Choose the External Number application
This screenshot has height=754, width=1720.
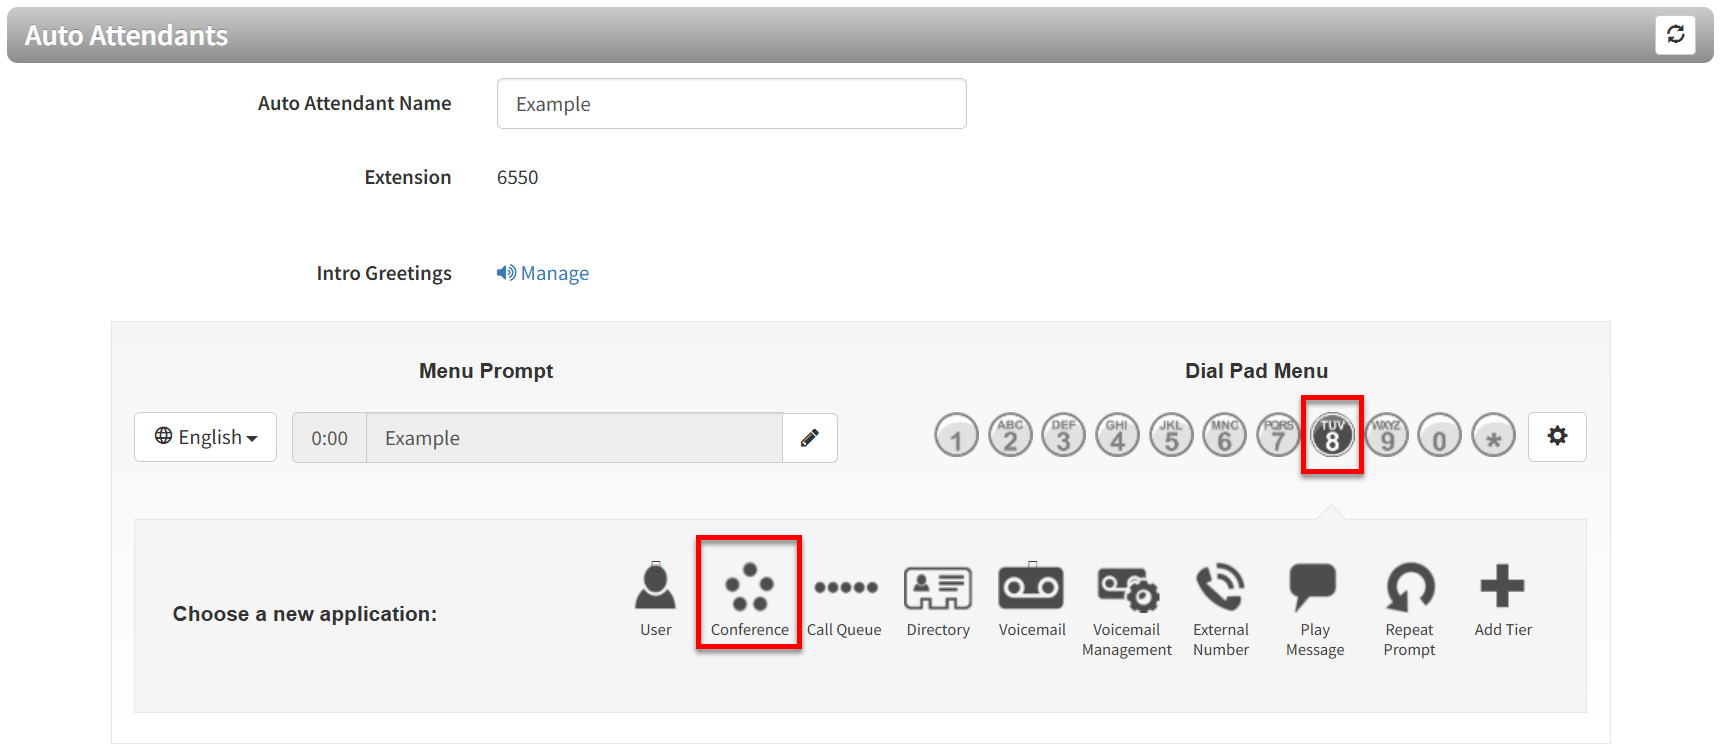click(1221, 611)
